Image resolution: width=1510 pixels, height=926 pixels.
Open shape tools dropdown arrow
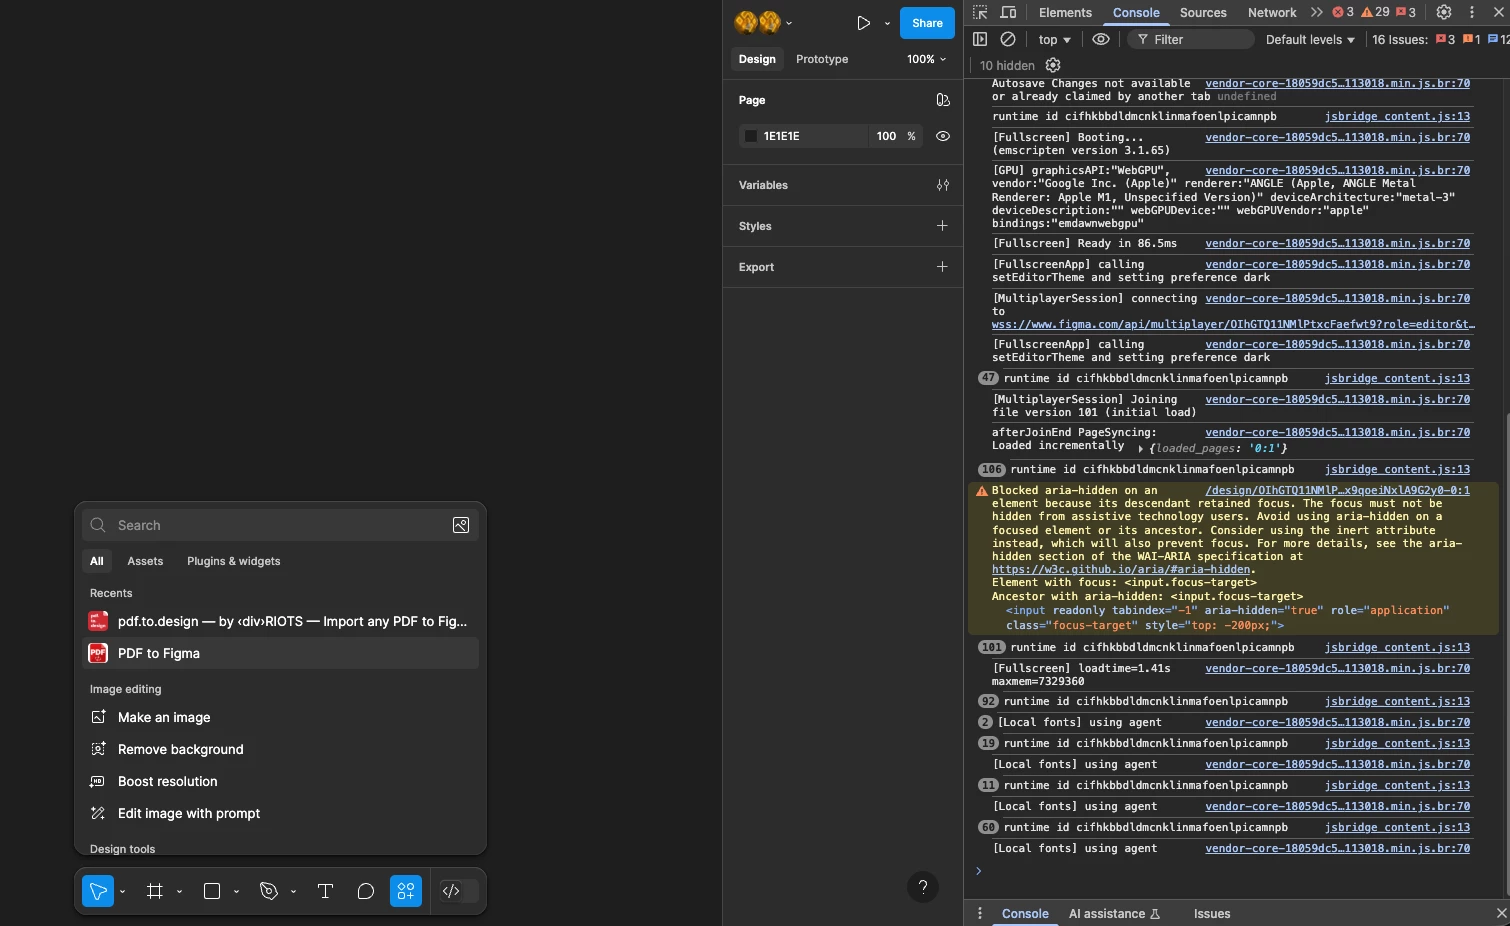pyautogui.click(x=236, y=891)
